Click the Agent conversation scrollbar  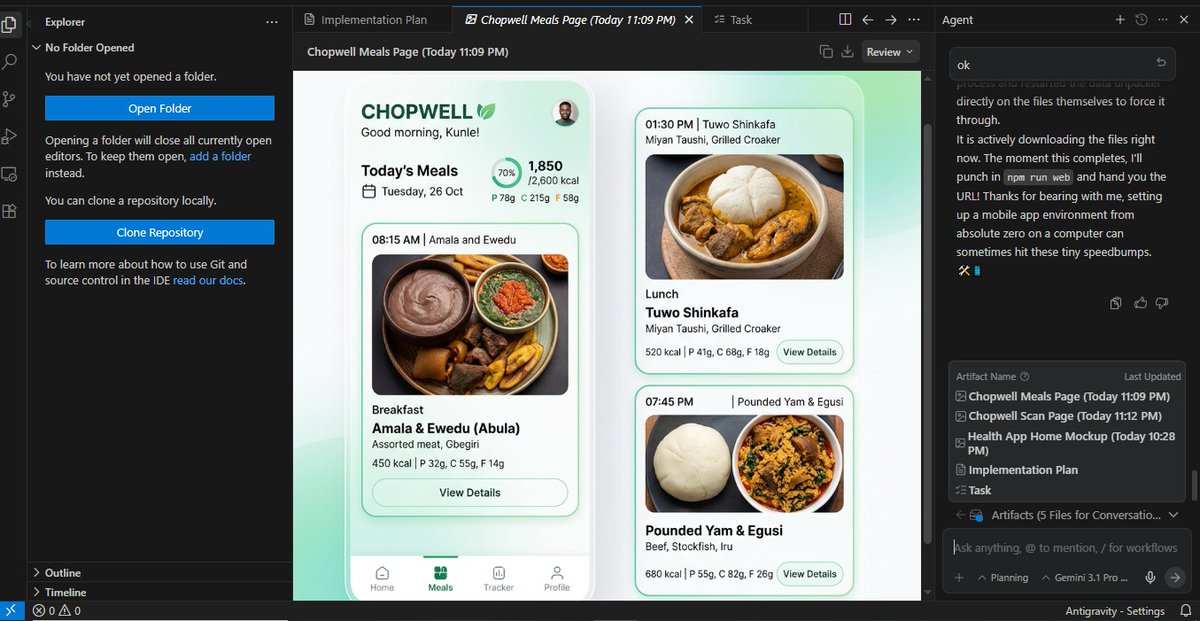[1193, 487]
